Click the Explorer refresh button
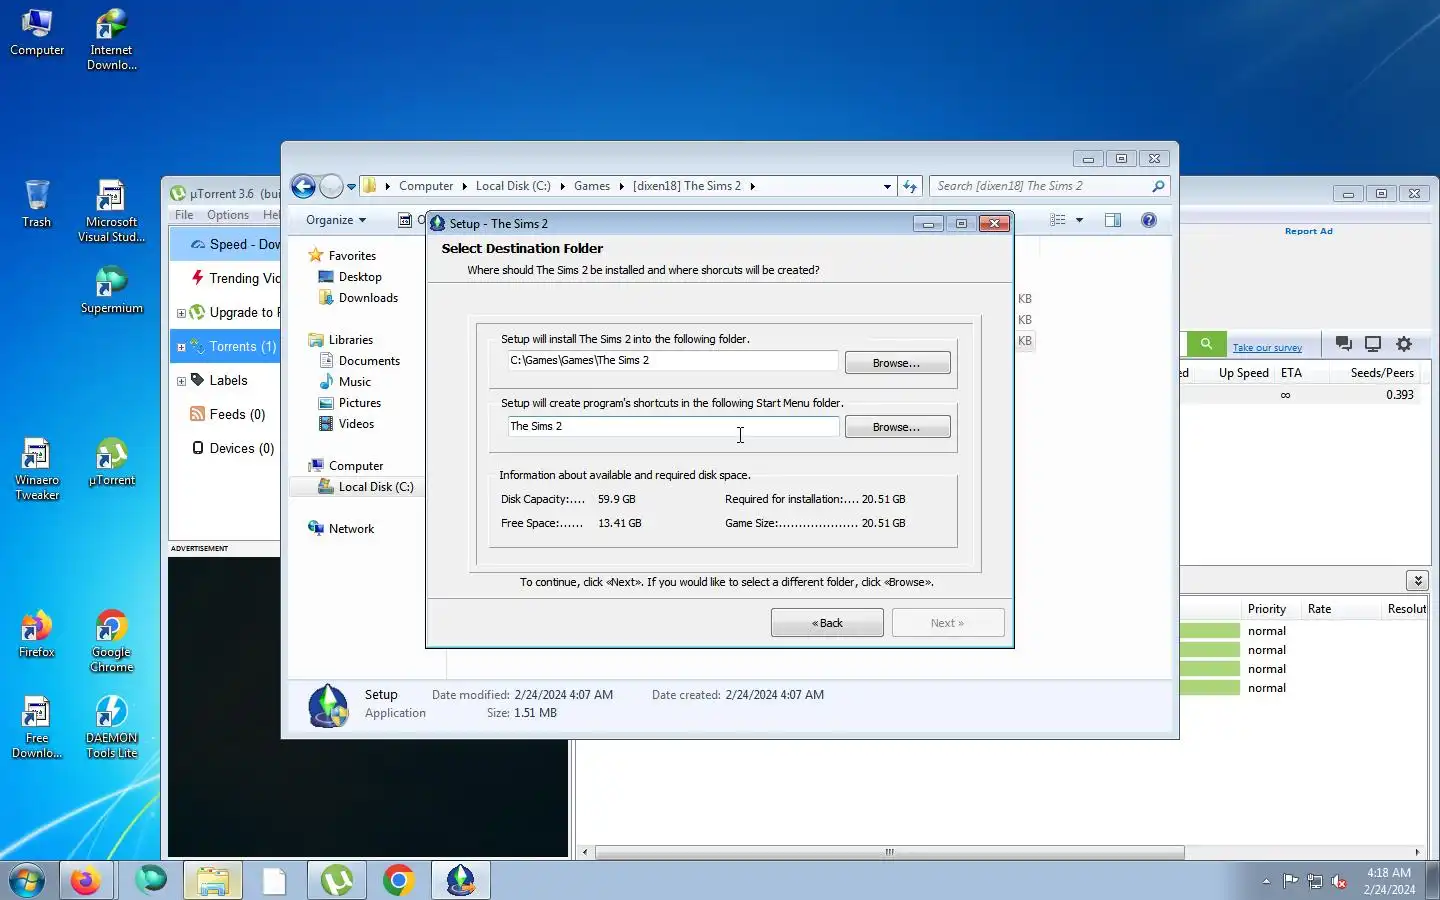 pyautogui.click(x=909, y=186)
